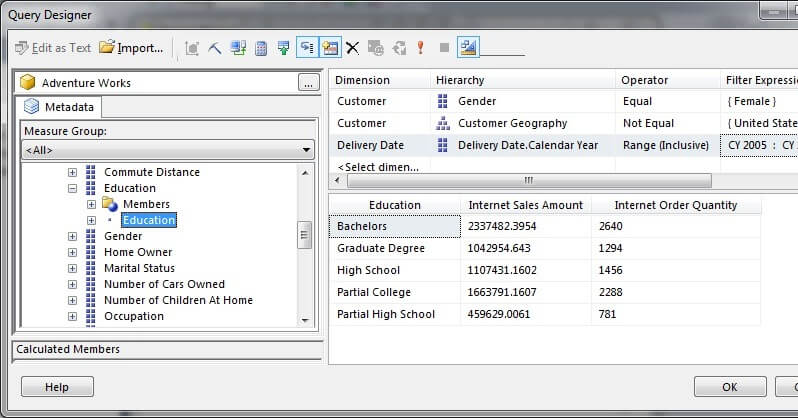Screen dimensions: 798x418
Task: Run the query with the red exclamation icon
Action: click(x=420, y=48)
